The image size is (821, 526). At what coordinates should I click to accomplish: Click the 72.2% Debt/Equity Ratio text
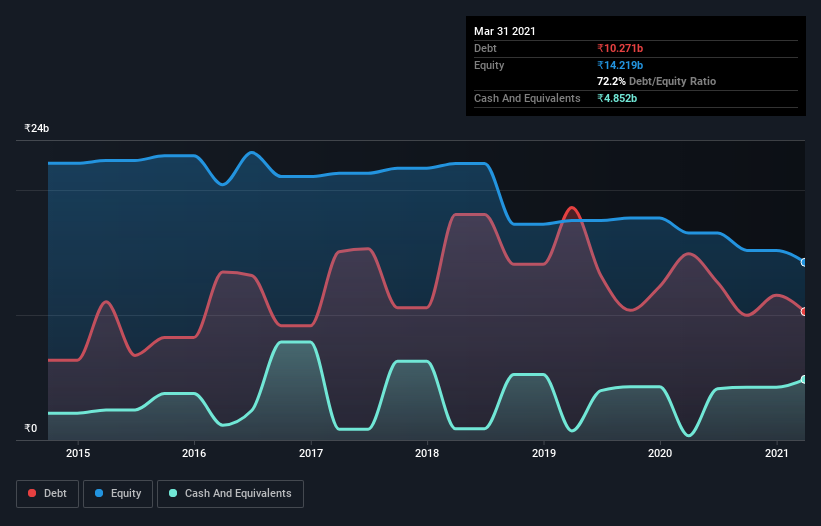click(657, 81)
